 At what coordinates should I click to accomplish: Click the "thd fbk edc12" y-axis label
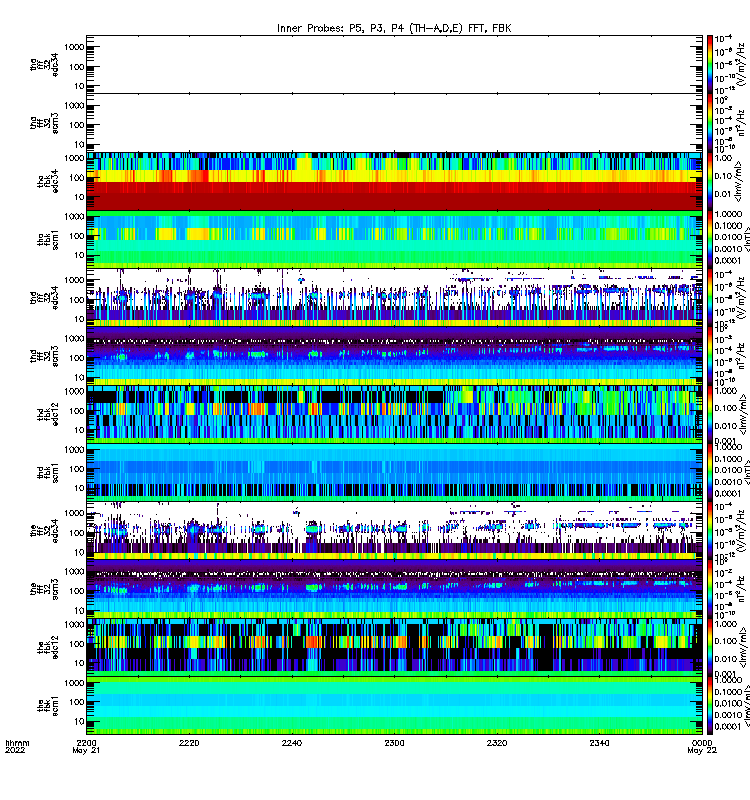(x=47, y=414)
